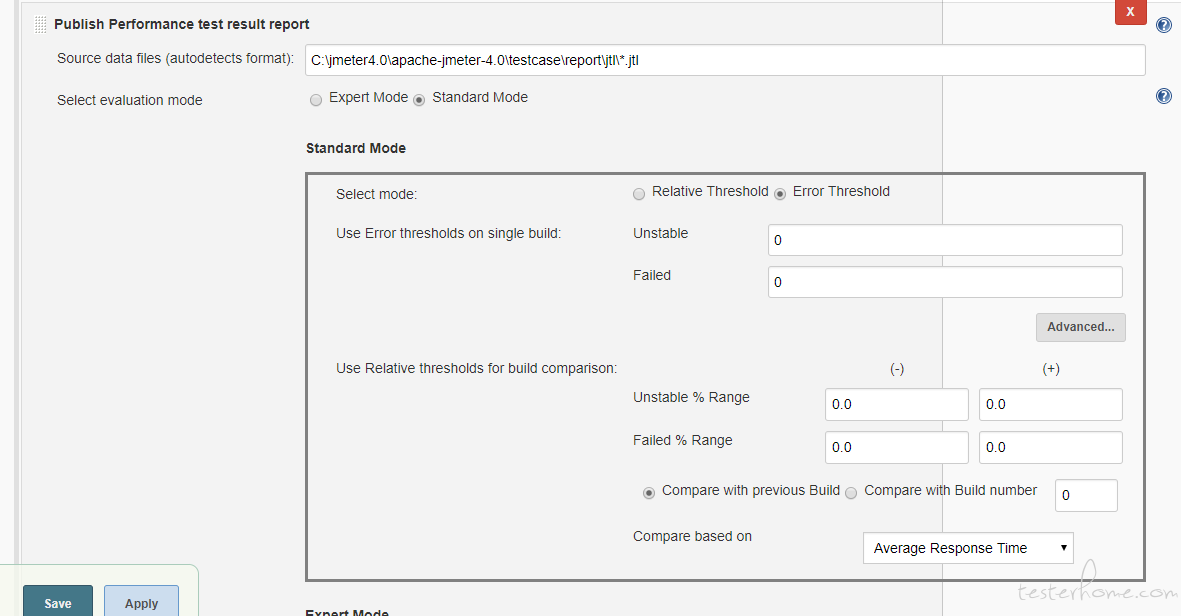
Task: Focus the Failed error threshold field
Action: point(944,282)
